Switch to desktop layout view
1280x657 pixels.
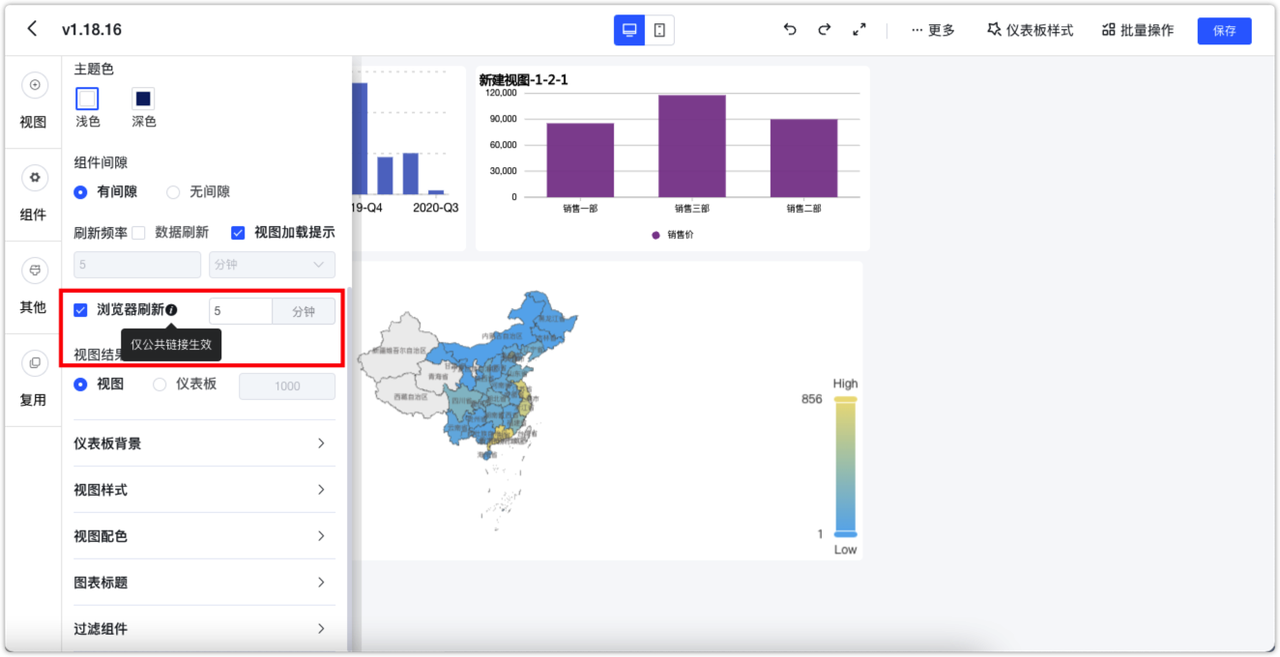(x=629, y=30)
